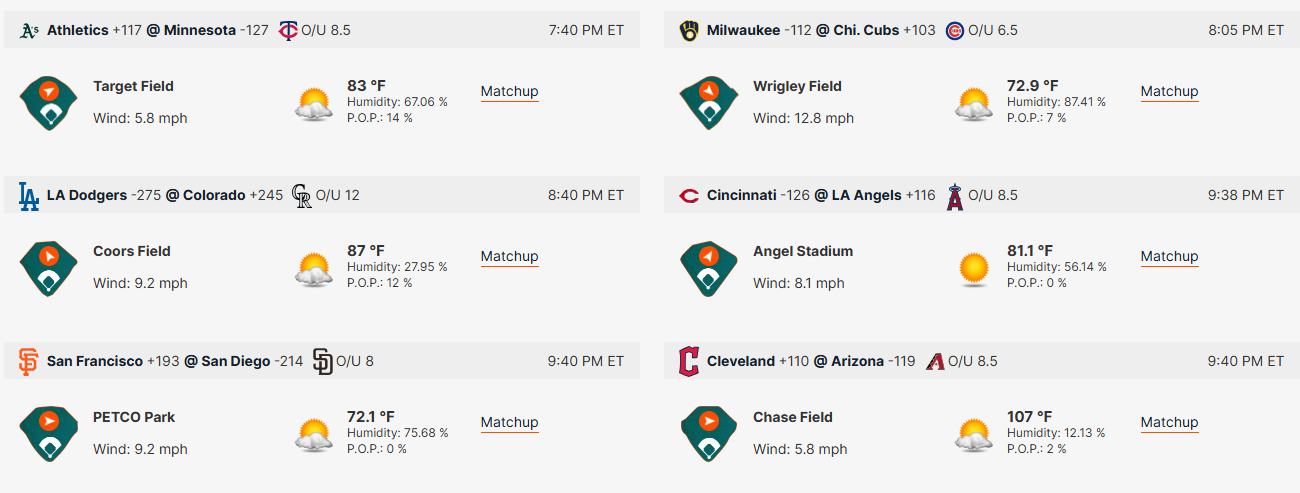The image size is (1300, 493).
Task: Open the Matchup link for Wrigley Field
Action: click(1169, 92)
